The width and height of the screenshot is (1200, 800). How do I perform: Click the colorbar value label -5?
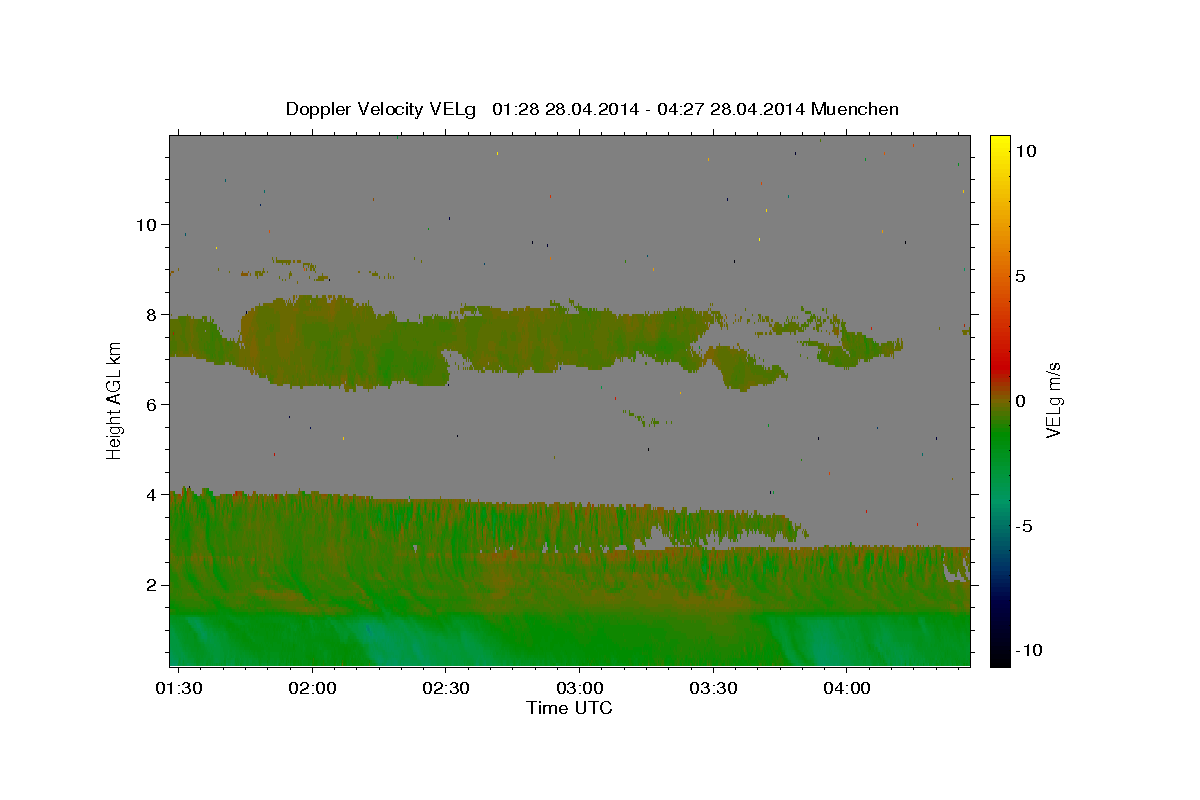click(x=1023, y=526)
